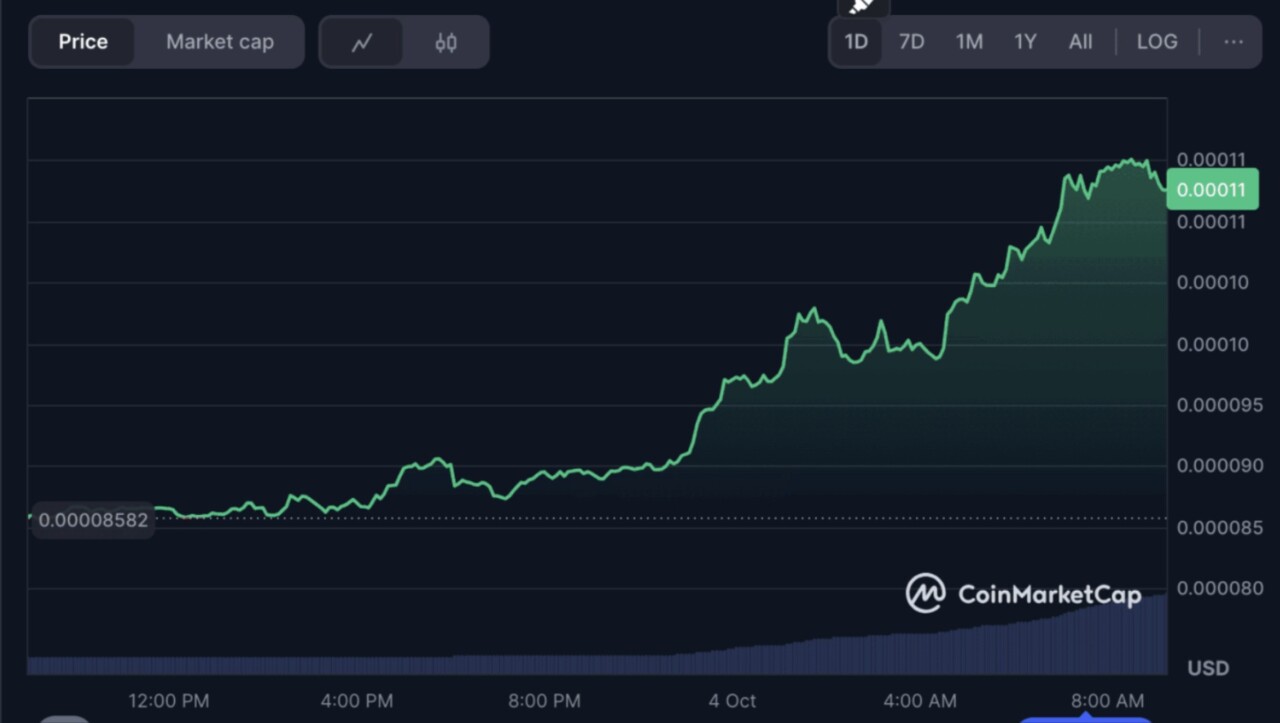Select the 1M time range
The height and width of the screenshot is (723, 1280).
(969, 42)
